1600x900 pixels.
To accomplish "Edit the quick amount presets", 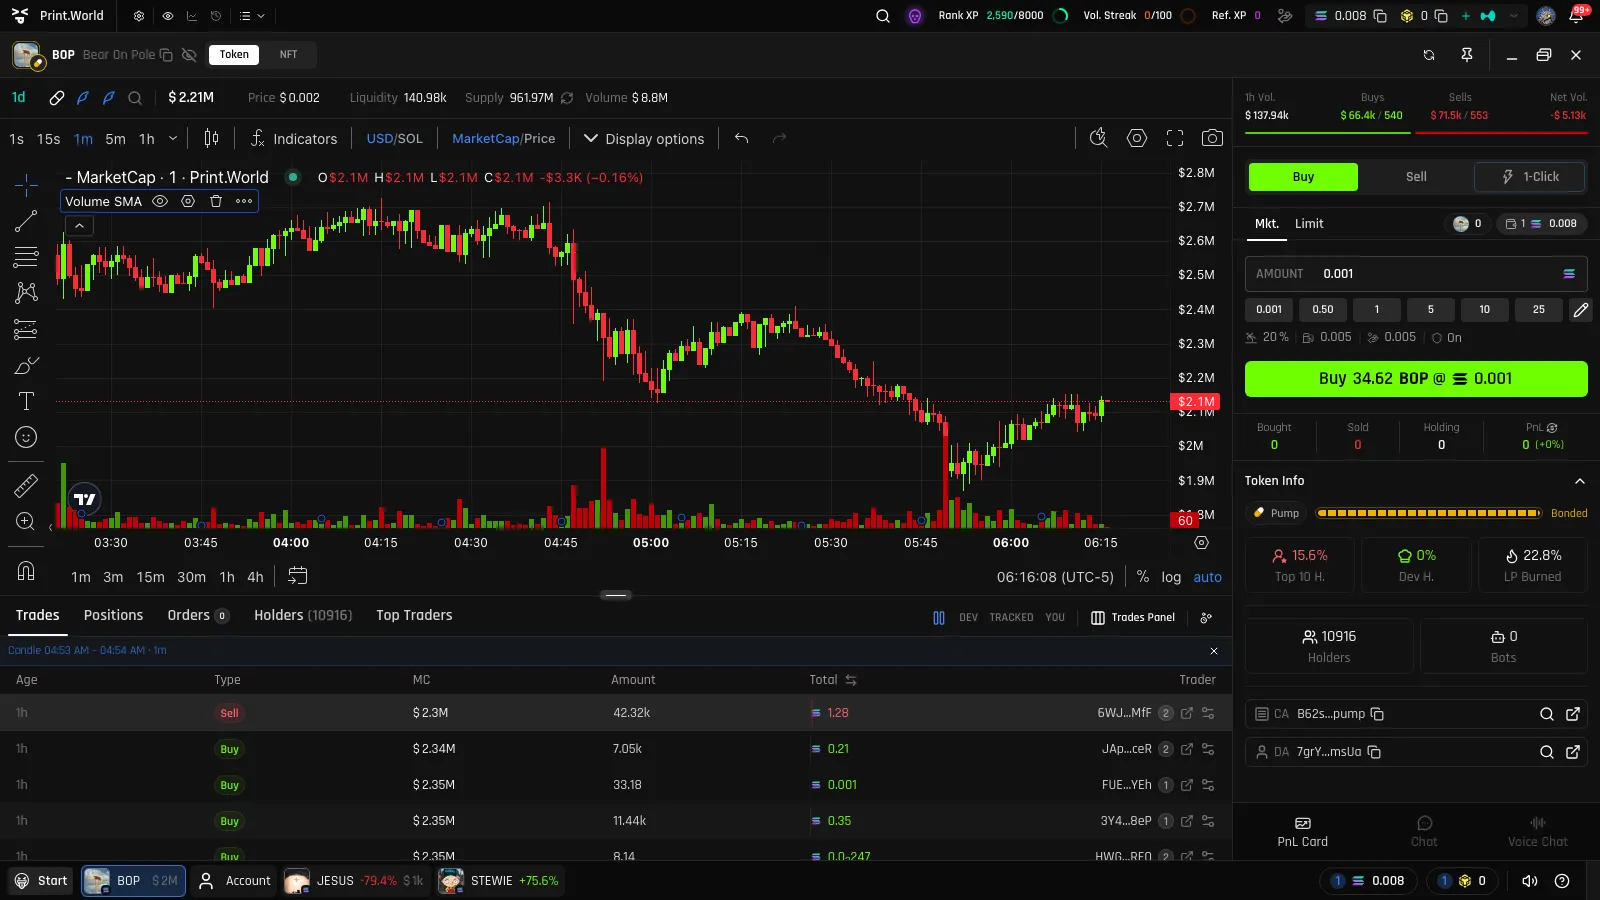I will 1580,310.
